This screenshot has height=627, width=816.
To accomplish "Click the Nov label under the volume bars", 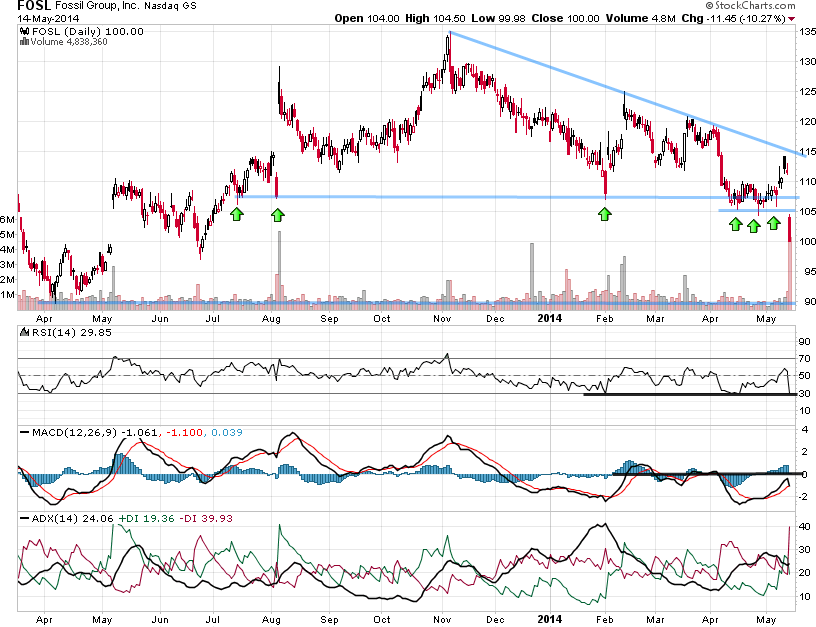I will 442,318.
